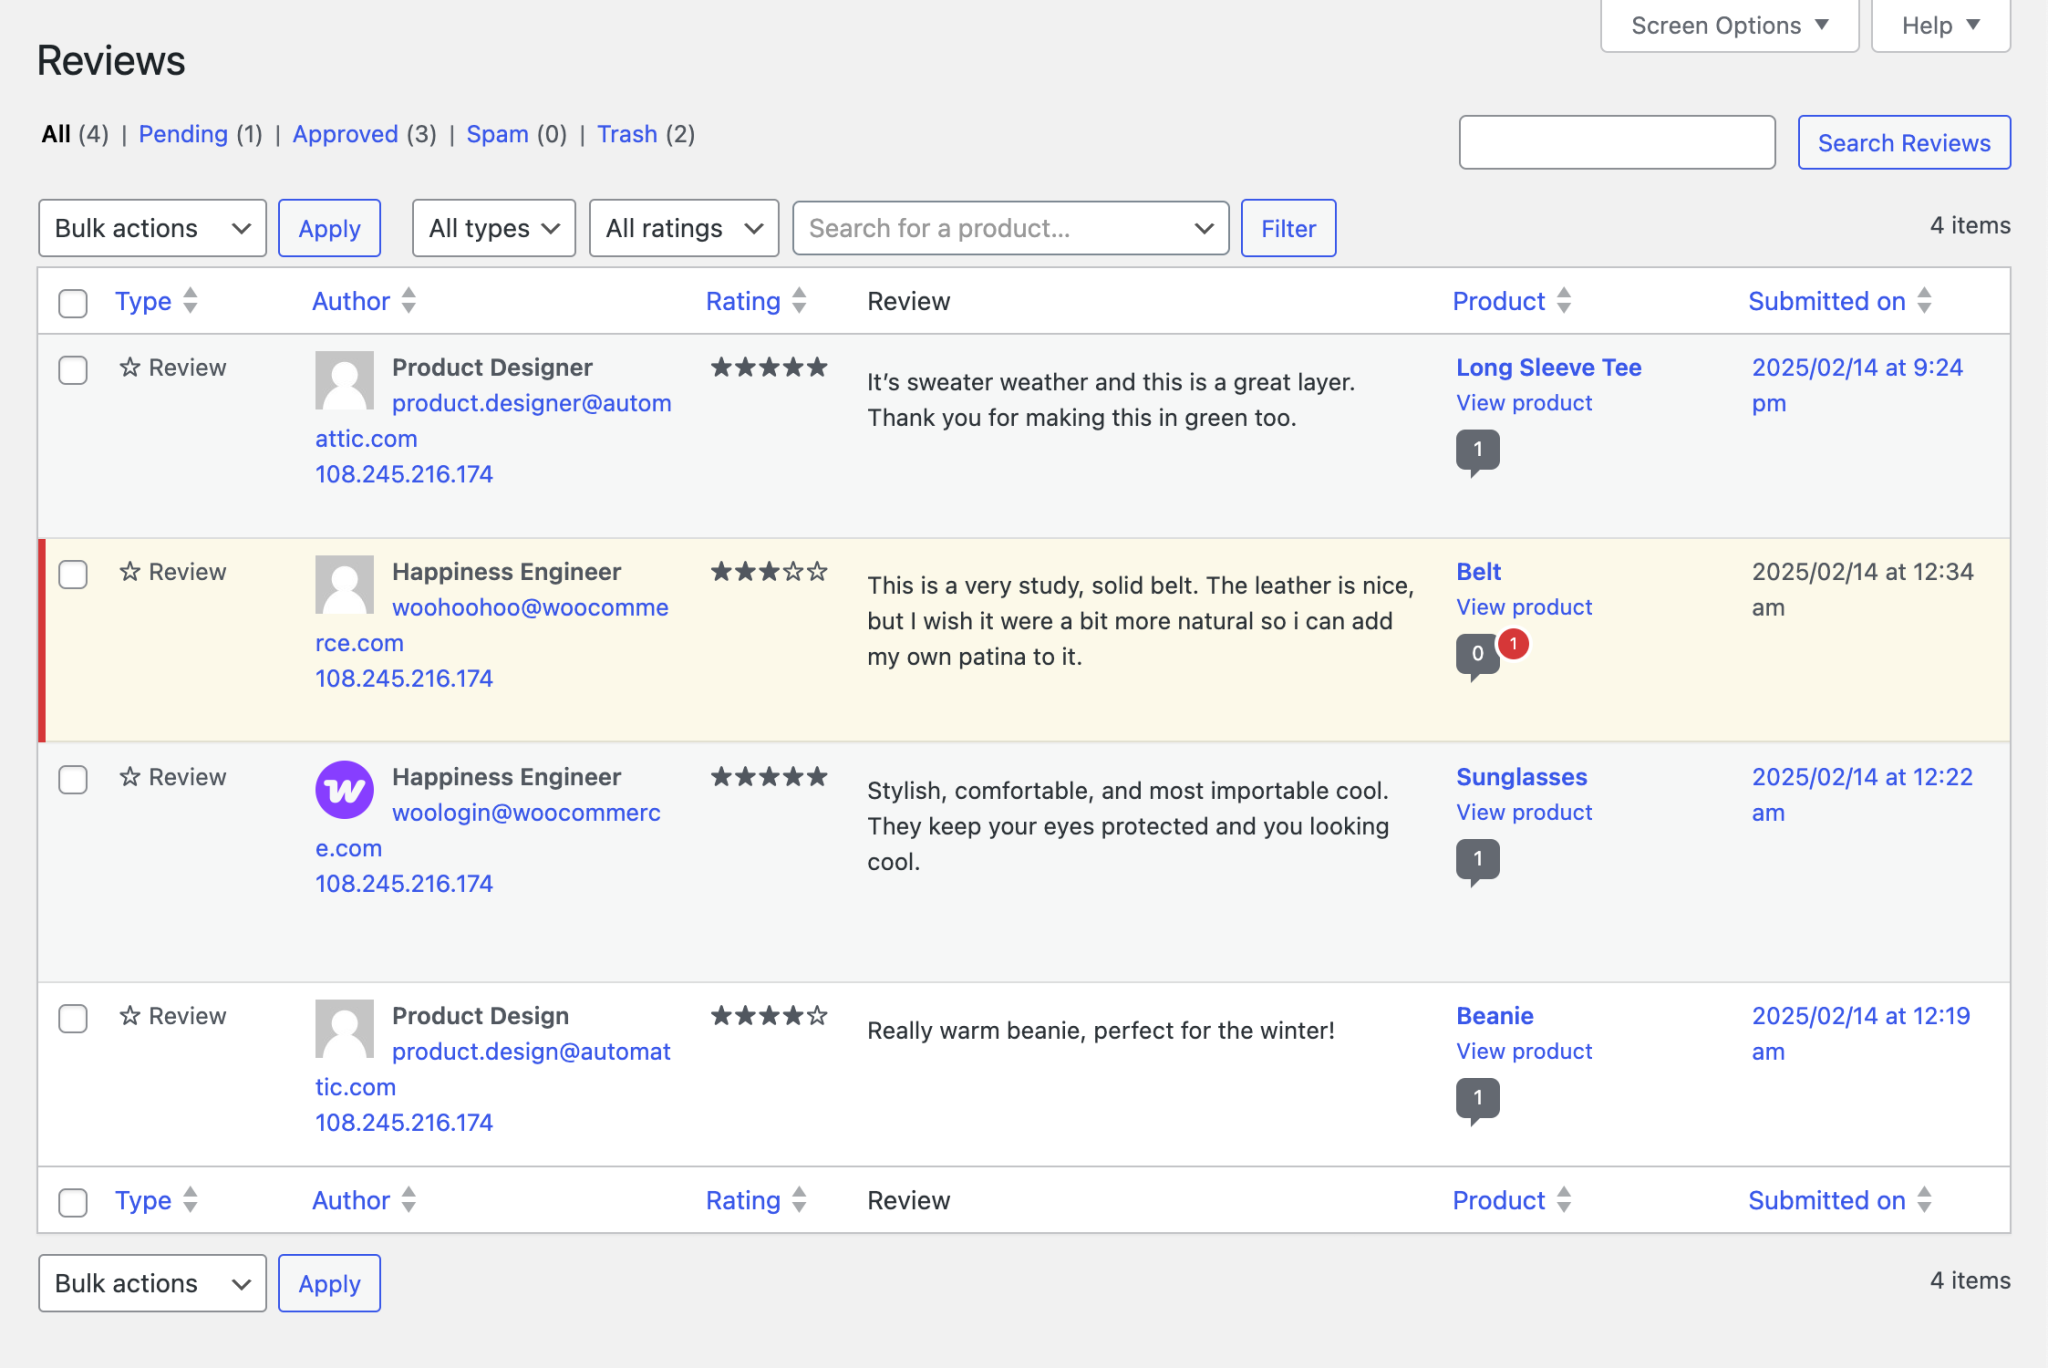Click the comment bubble icon on Long Sleeve Tee review
The width and height of the screenshot is (2048, 1368).
click(1479, 450)
